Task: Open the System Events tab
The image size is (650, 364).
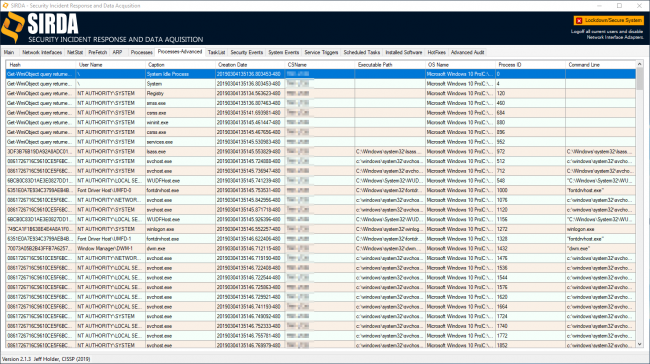Action: (284, 52)
